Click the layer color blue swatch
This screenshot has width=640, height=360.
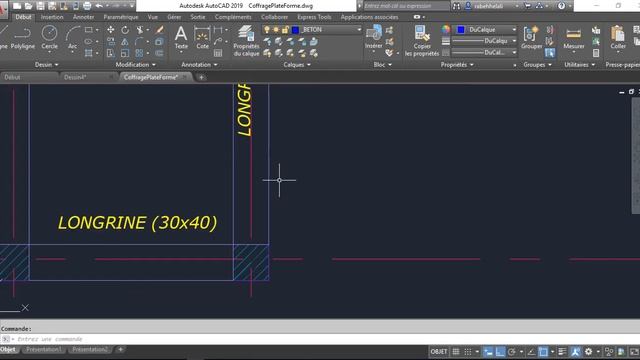[296, 30]
